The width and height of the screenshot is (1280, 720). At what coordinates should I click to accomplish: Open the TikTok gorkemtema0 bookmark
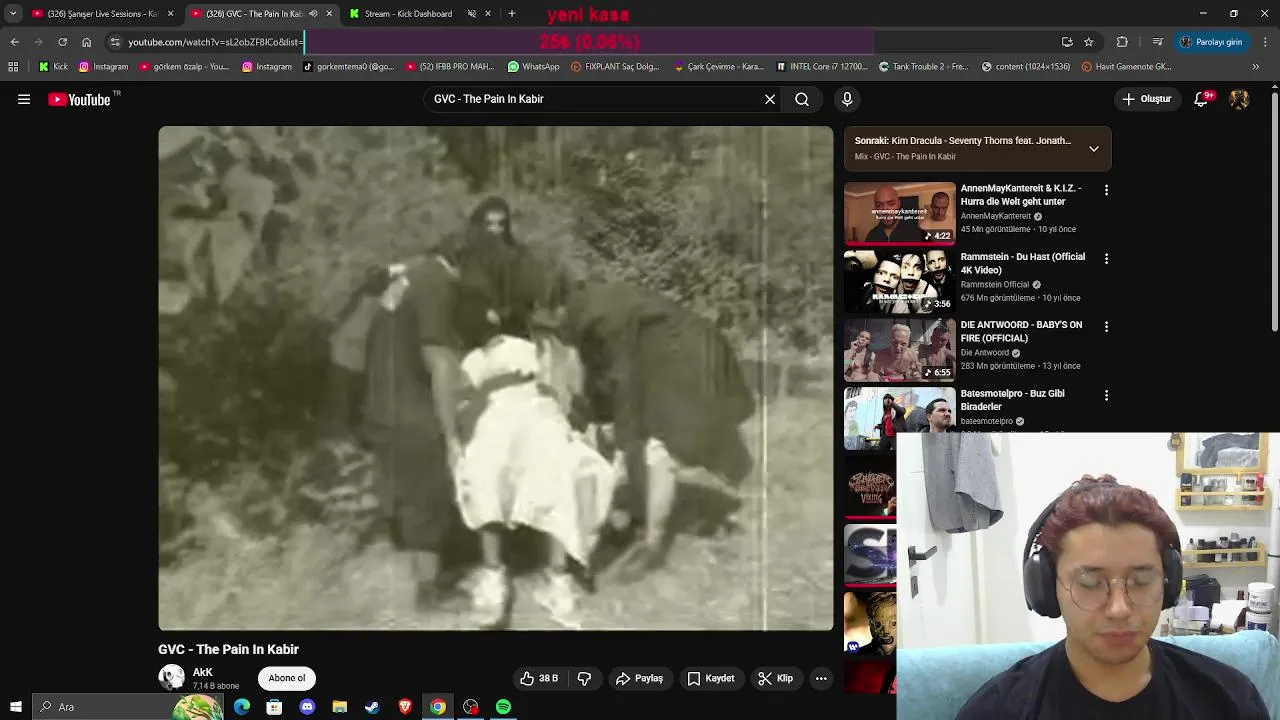[348, 67]
